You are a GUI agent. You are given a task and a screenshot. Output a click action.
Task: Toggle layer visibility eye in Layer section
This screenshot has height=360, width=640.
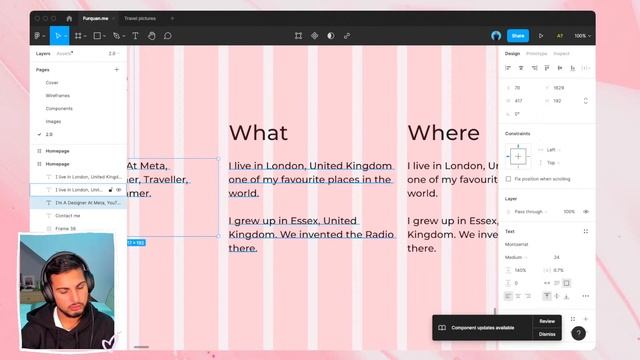586,211
